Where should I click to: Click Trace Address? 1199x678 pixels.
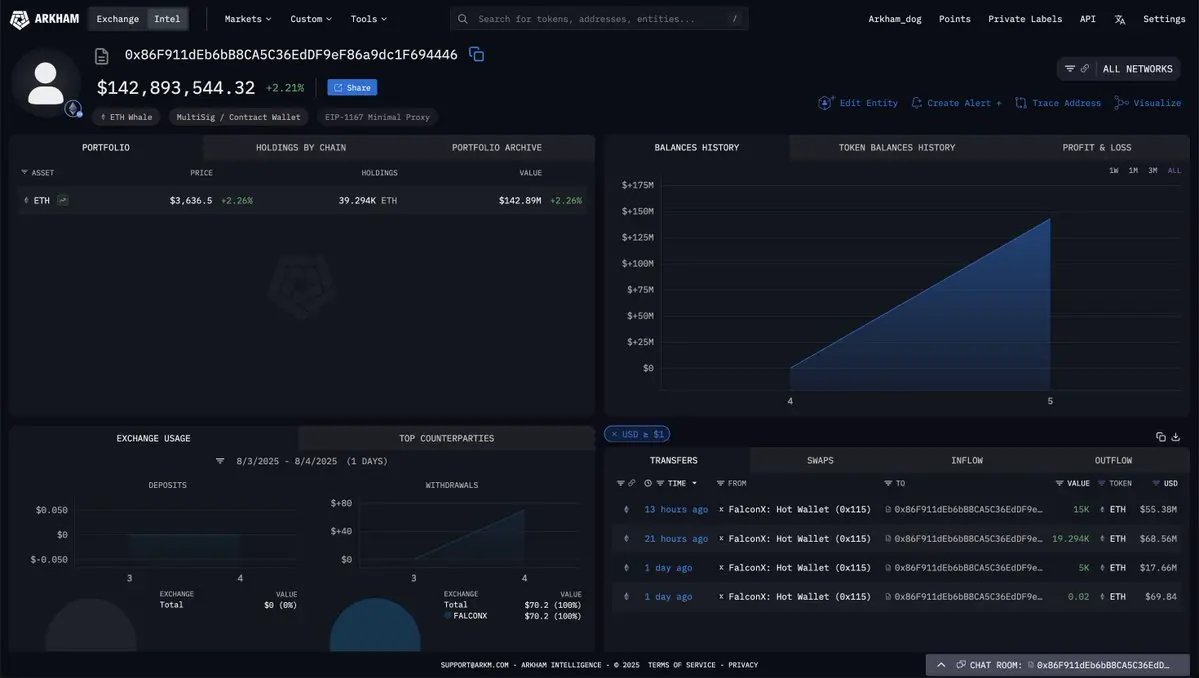[1058, 102]
